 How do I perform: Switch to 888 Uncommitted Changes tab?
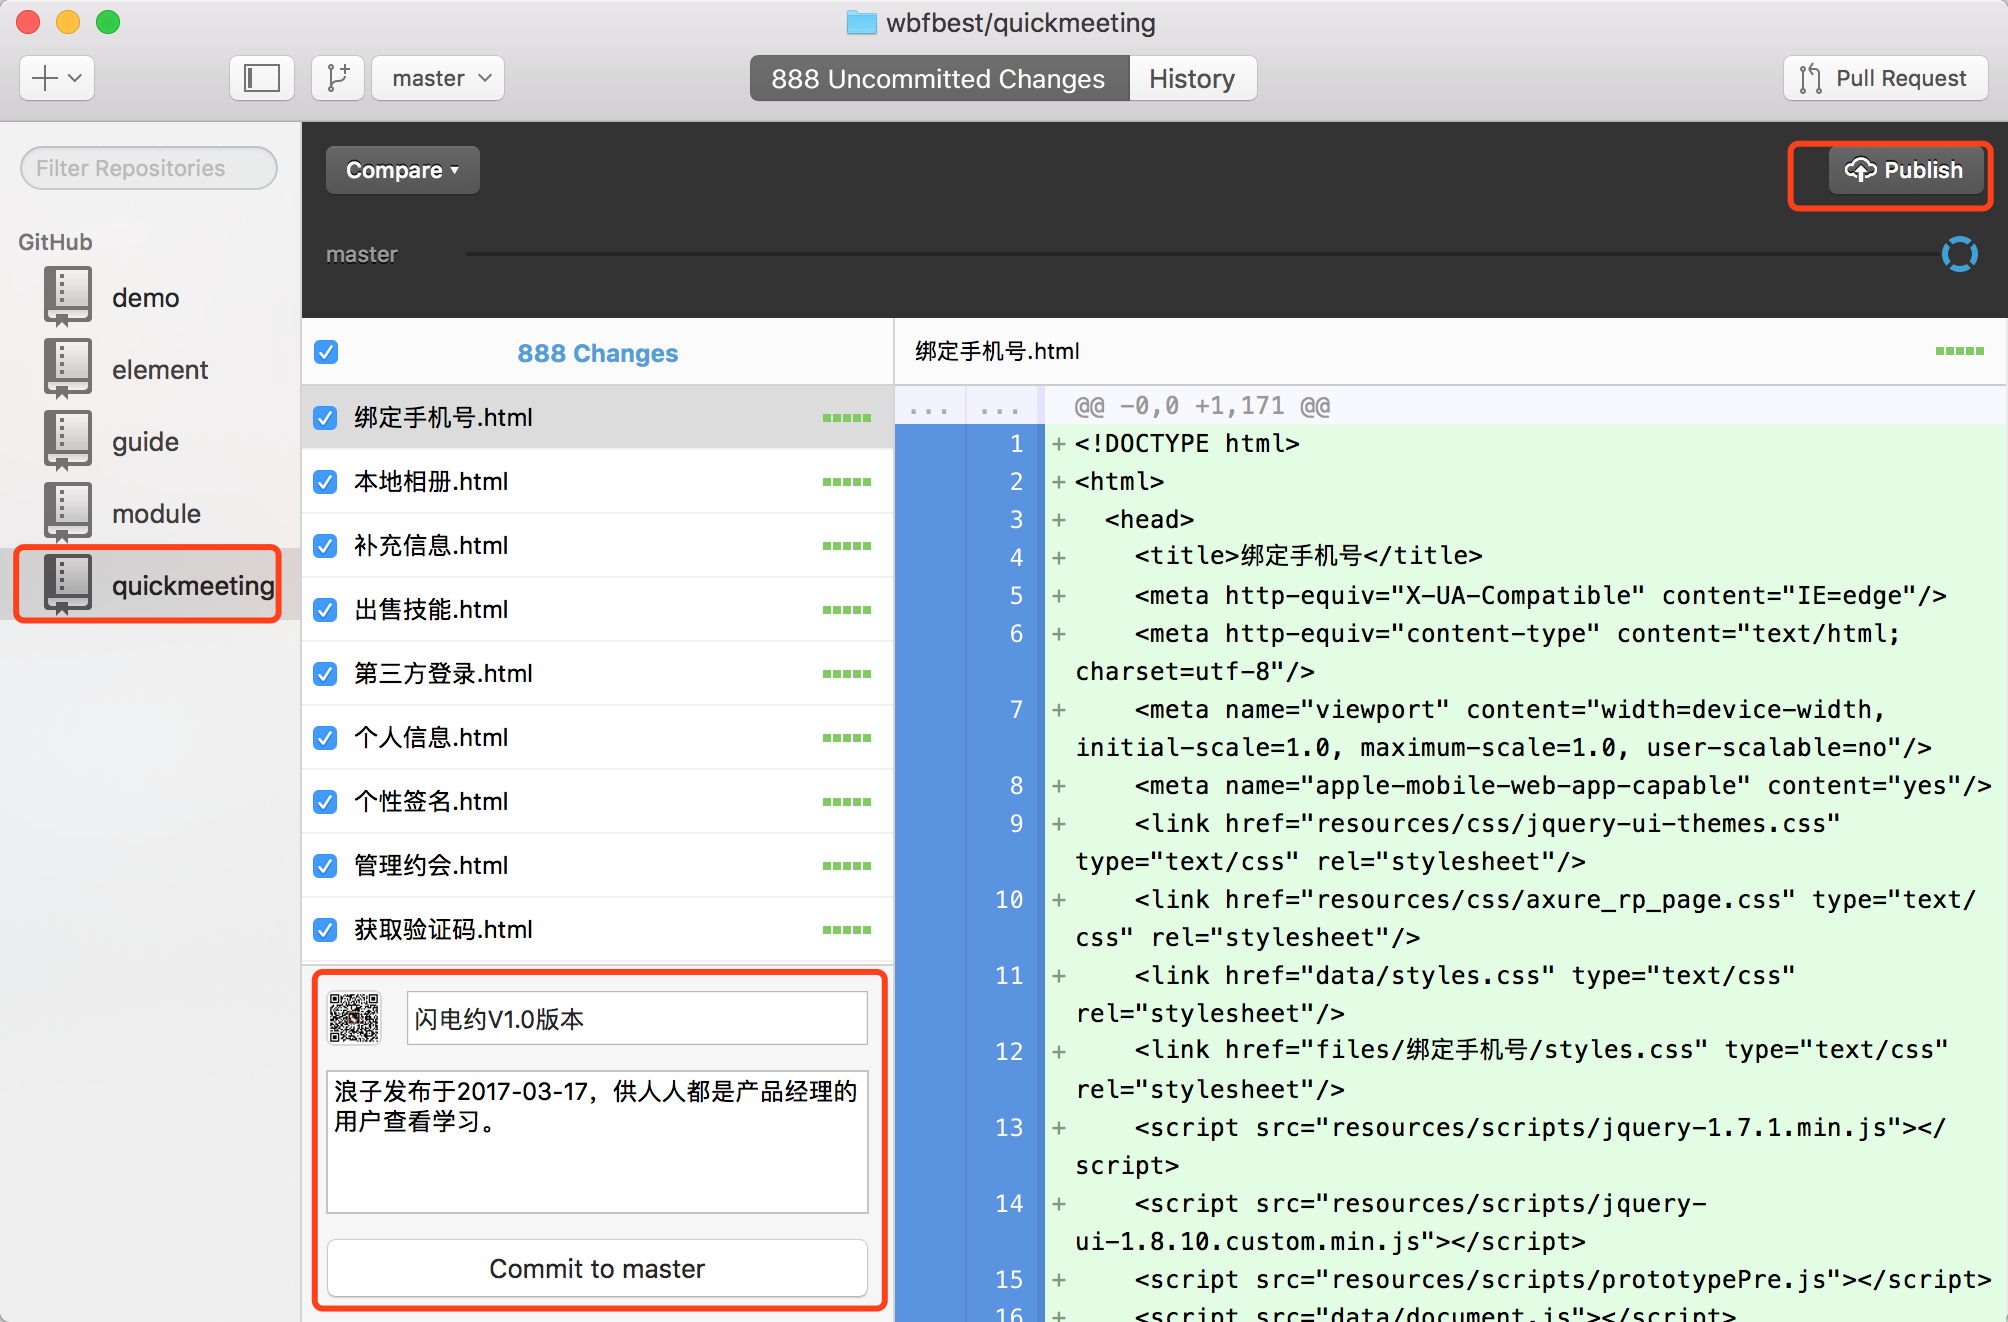[x=939, y=78]
